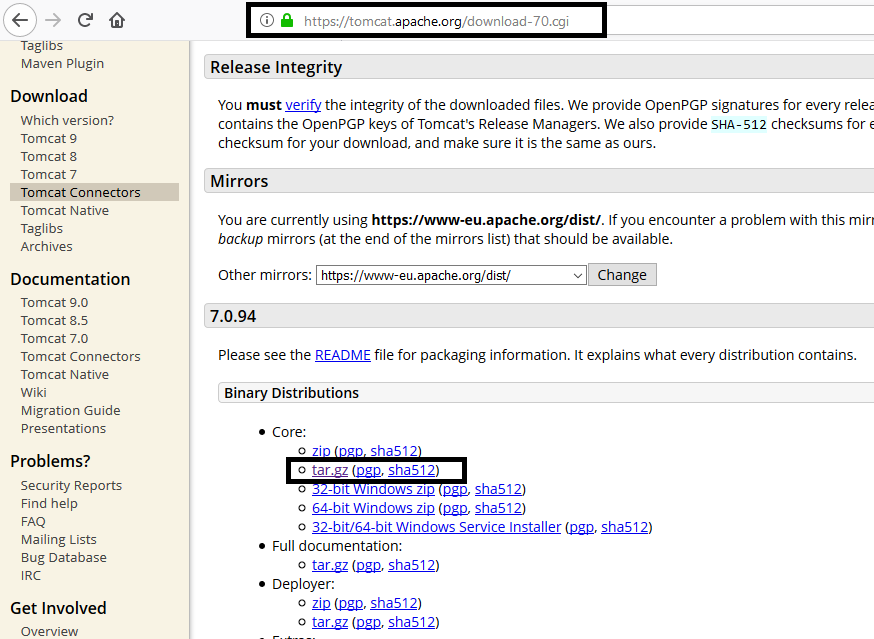The width and height of the screenshot is (874, 639).
Task: Open Security Reports page
Action: (x=71, y=486)
